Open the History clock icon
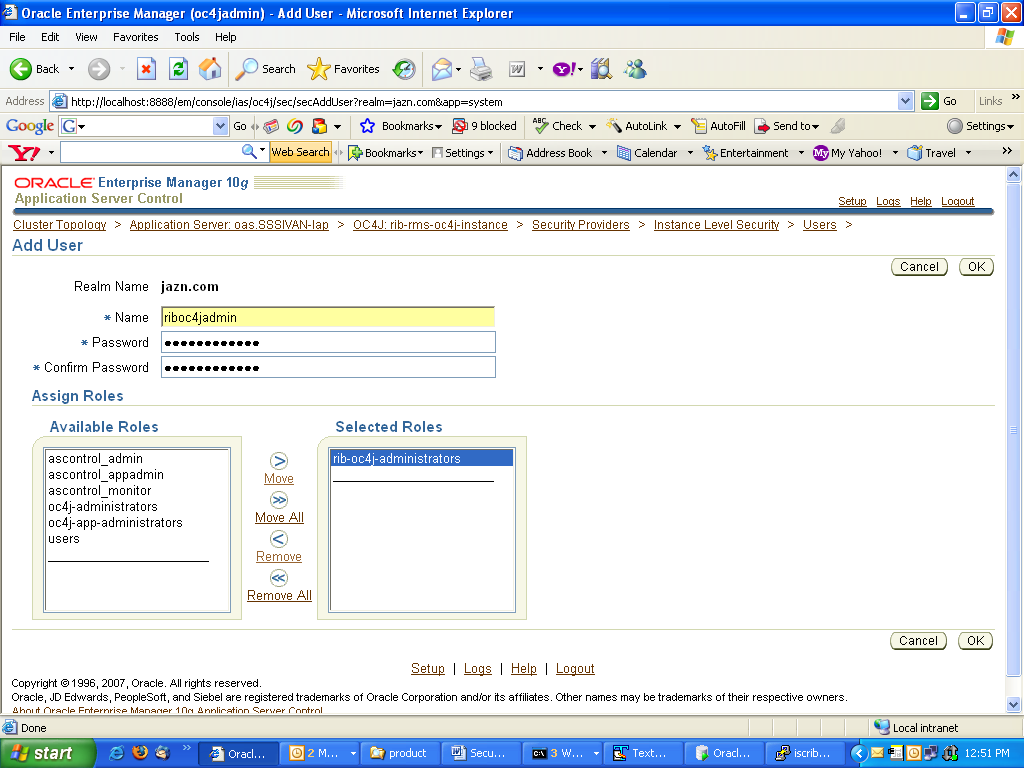Screen dimensions: 1024x768 pos(404,69)
